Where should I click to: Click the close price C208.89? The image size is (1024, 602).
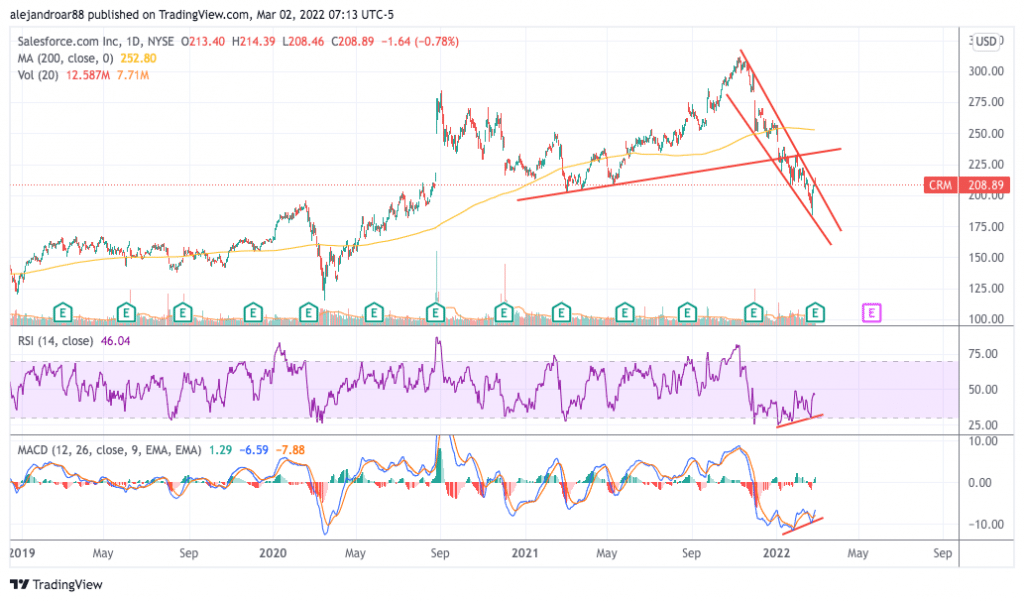(x=352, y=41)
